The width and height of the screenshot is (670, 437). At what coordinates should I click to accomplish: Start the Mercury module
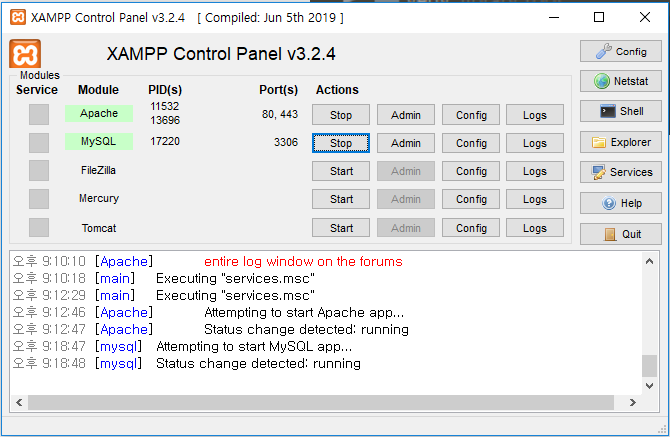[341, 199]
